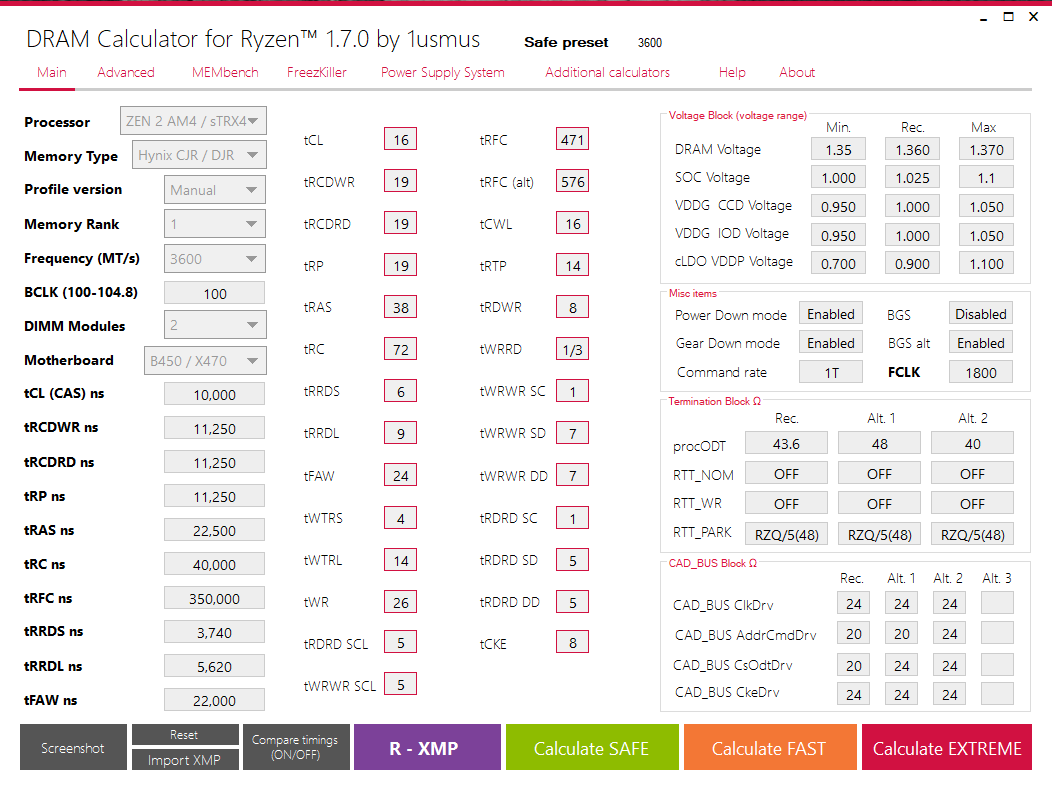The image size is (1052, 791).
Task: Click the Reset button
Action: click(185, 735)
